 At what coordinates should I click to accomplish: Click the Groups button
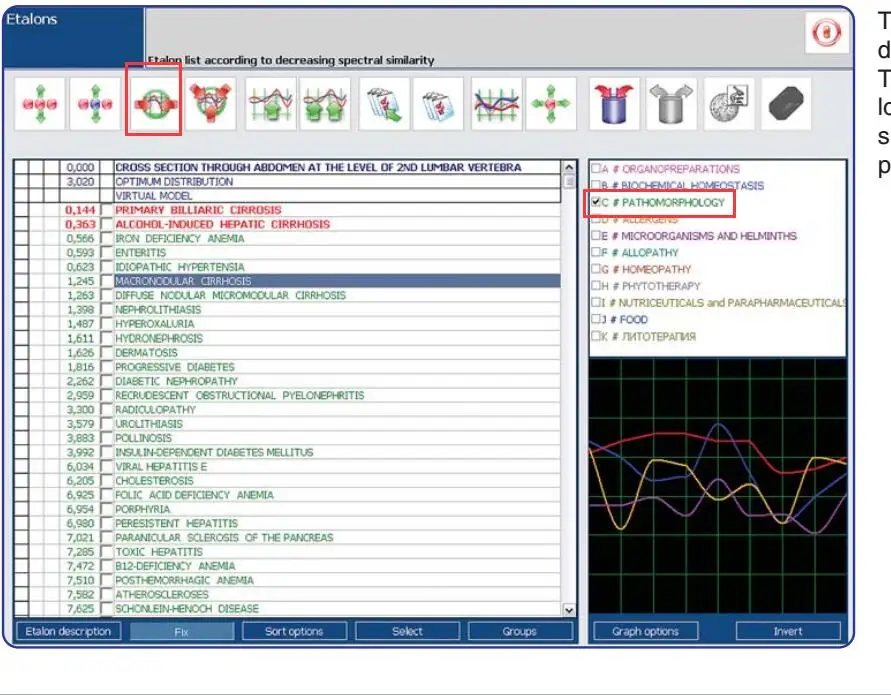[x=520, y=632]
